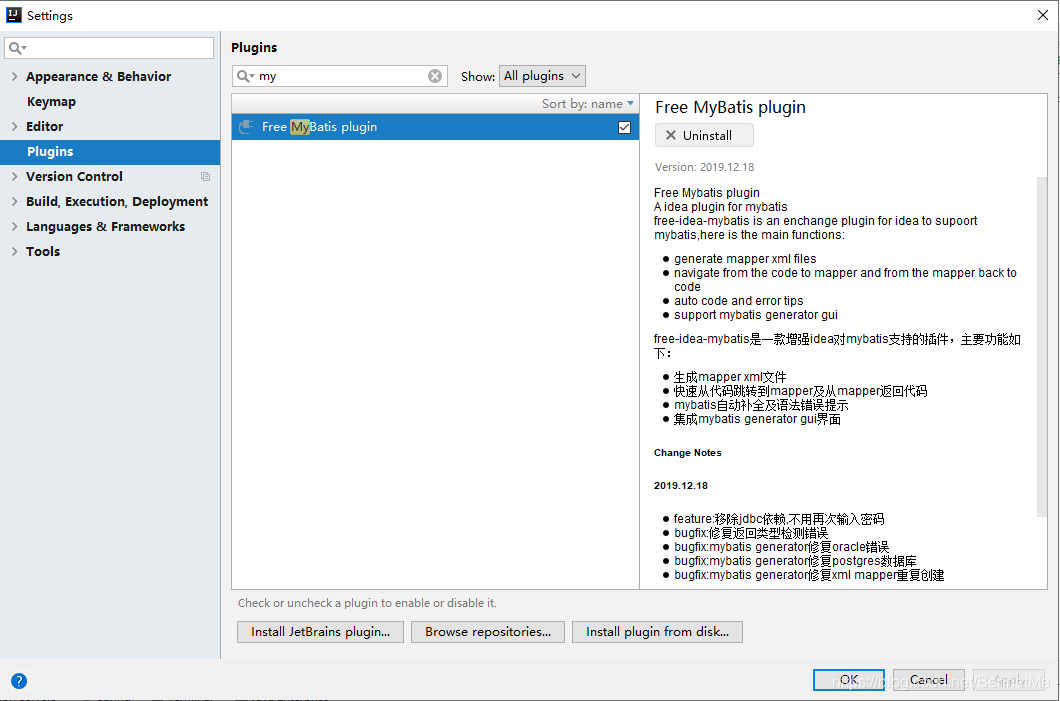Click the help question mark icon
The width and height of the screenshot is (1060, 701).
19,681
